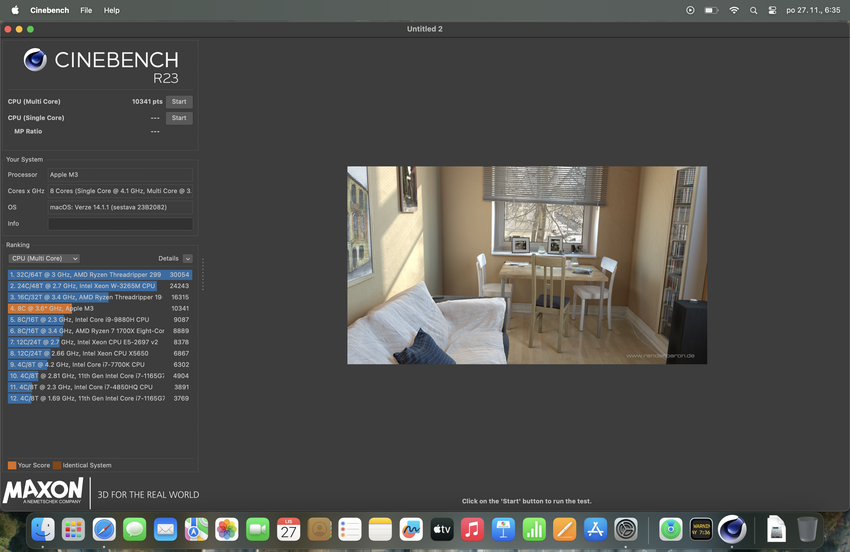Select ranking row Threadripper 16315
Screen dimensions: 850x552
pos(100,297)
